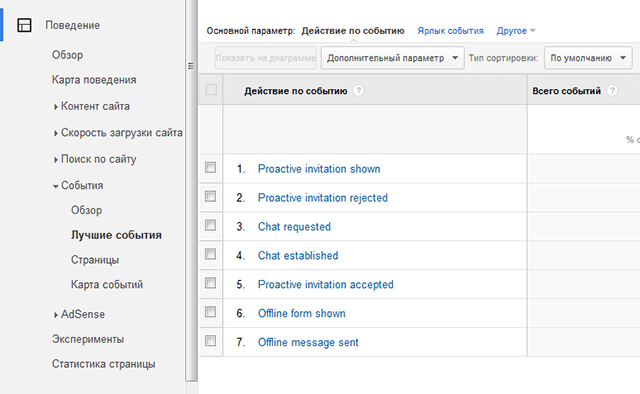Open the По умолчанию sort type dropdown
This screenshot has width=640, height=394.
point(588,58)
